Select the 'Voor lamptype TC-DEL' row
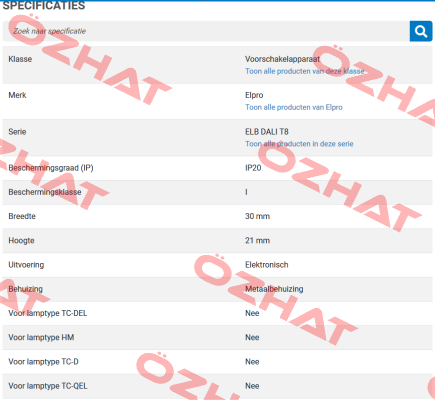This screenshot has width=435, height=400. (217, 314)
